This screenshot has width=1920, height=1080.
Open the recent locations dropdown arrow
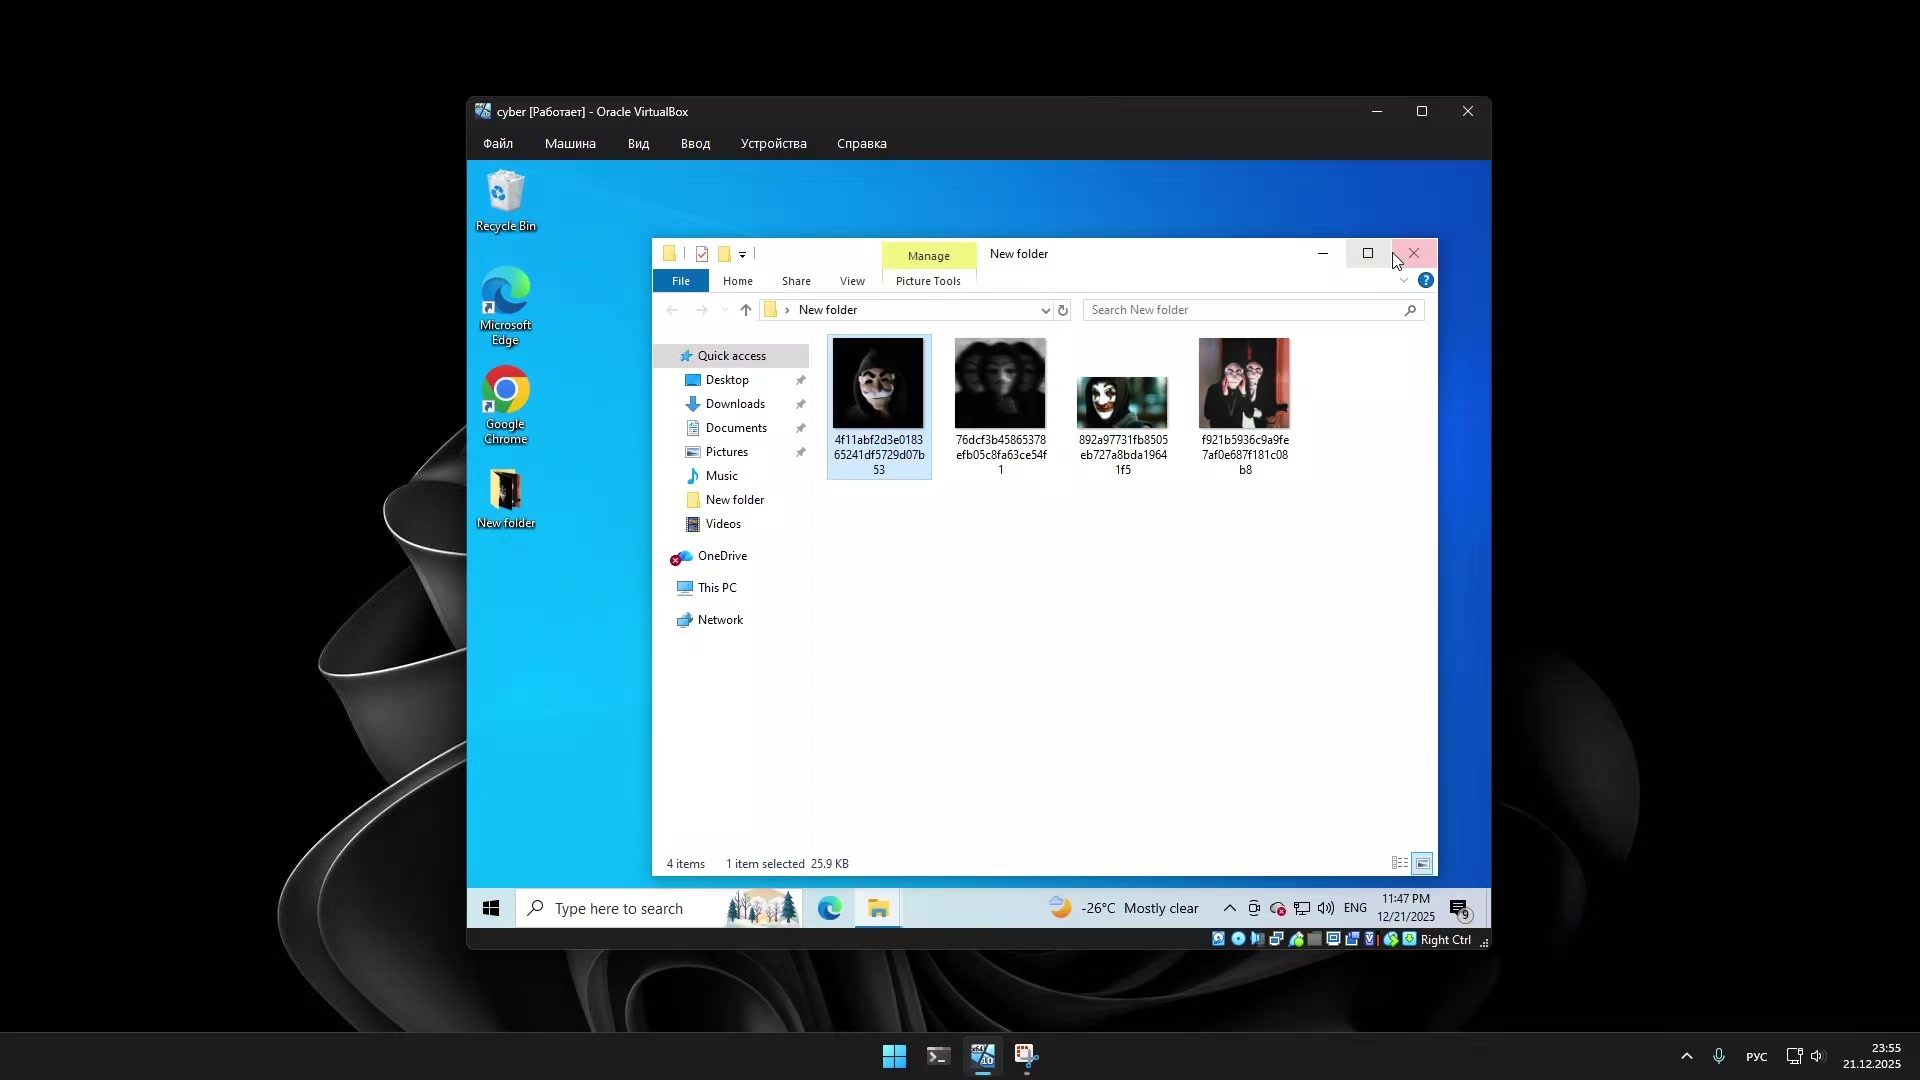point(724,310)
